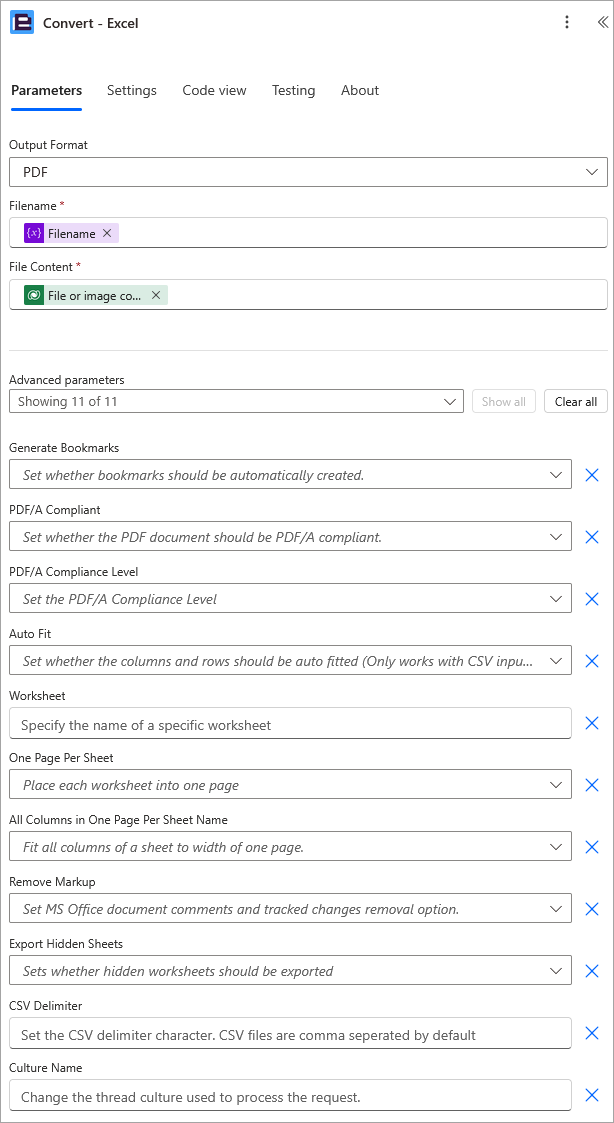Expand the Export Hidden Sheets dropdown
The height and width of the screenshot is (1123, 614).
(558, 970)
